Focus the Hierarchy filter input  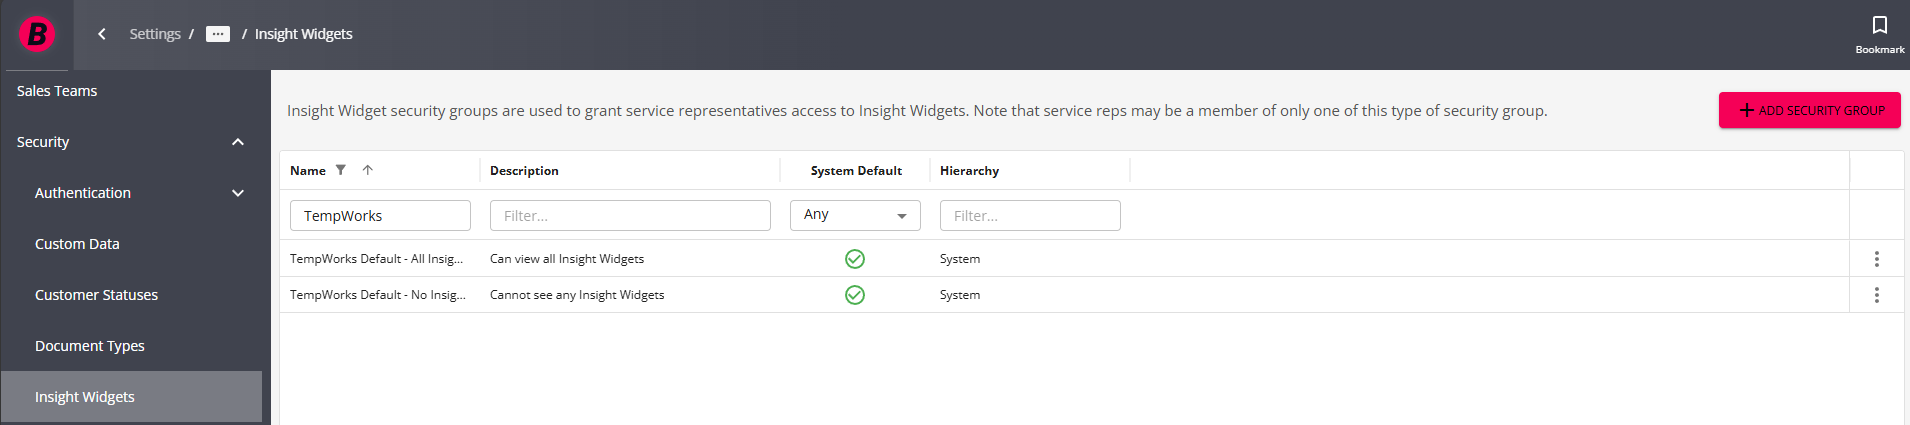pos(1030,215)
